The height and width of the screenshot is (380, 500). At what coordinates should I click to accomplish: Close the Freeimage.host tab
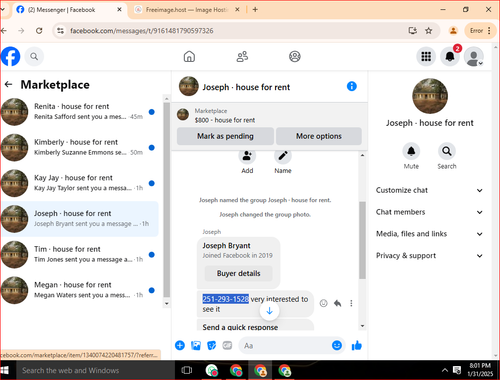coord(237,10)
